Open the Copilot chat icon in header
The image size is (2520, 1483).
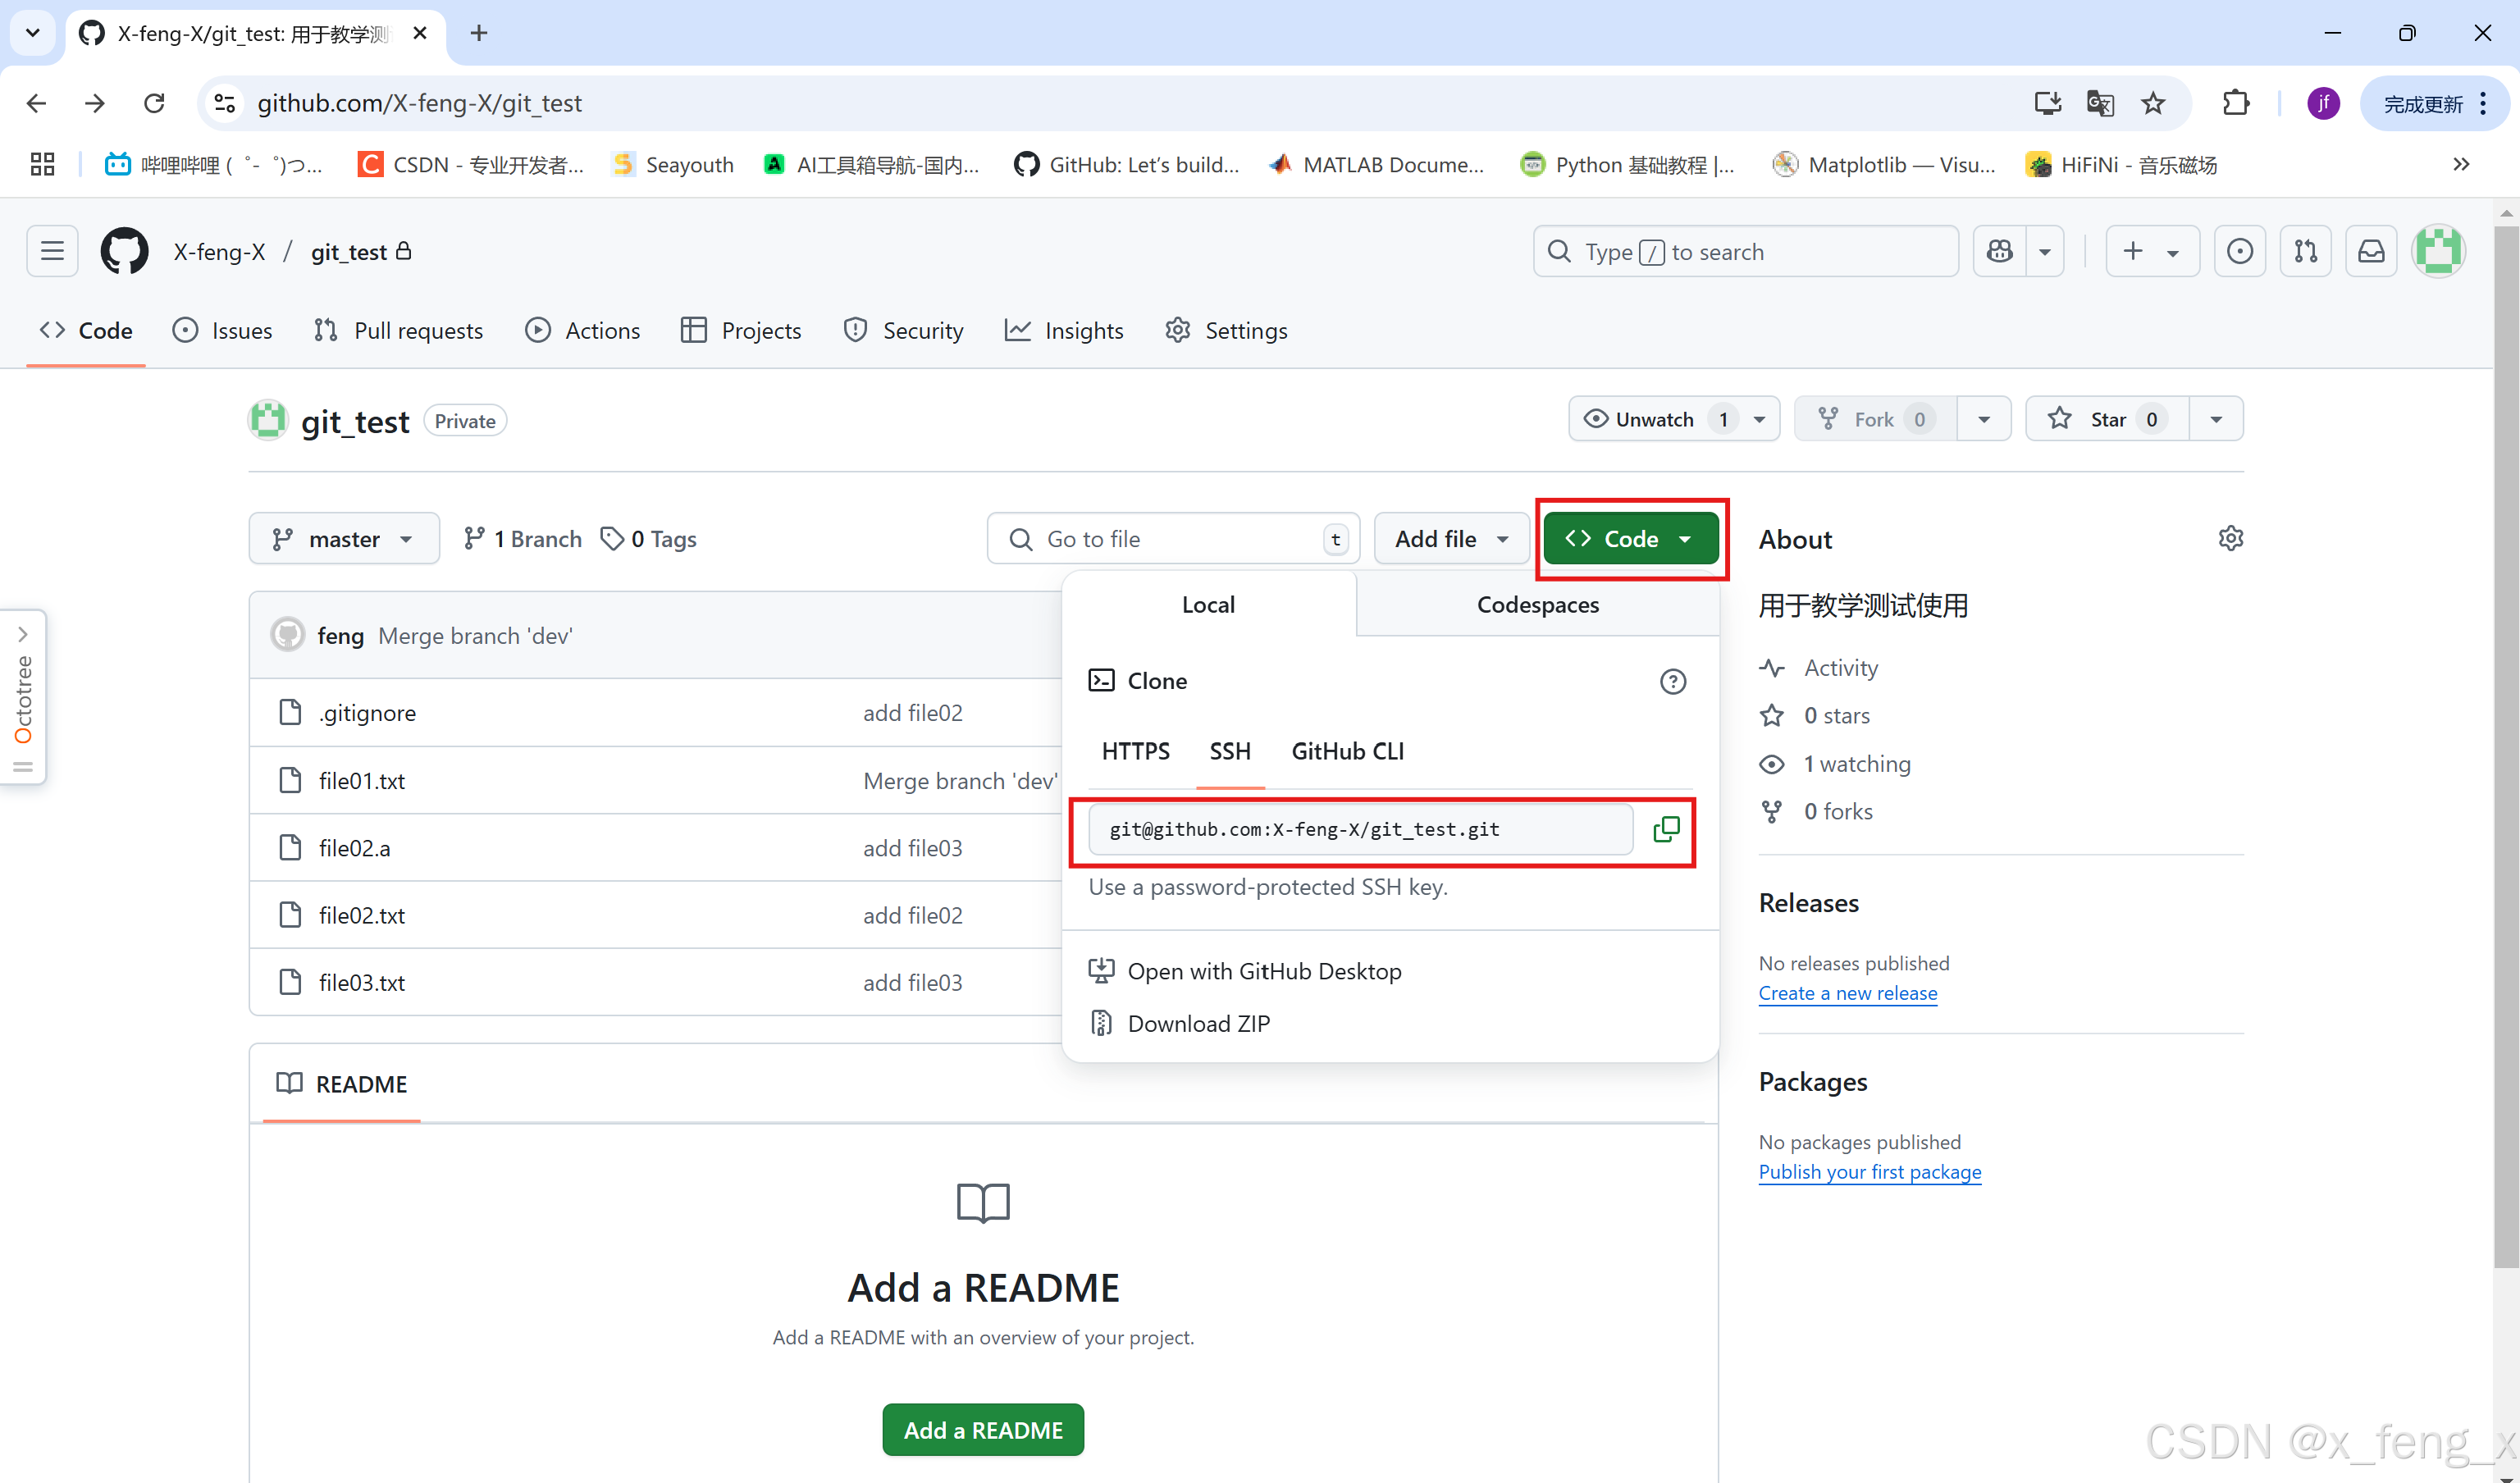click(1999, 251)
